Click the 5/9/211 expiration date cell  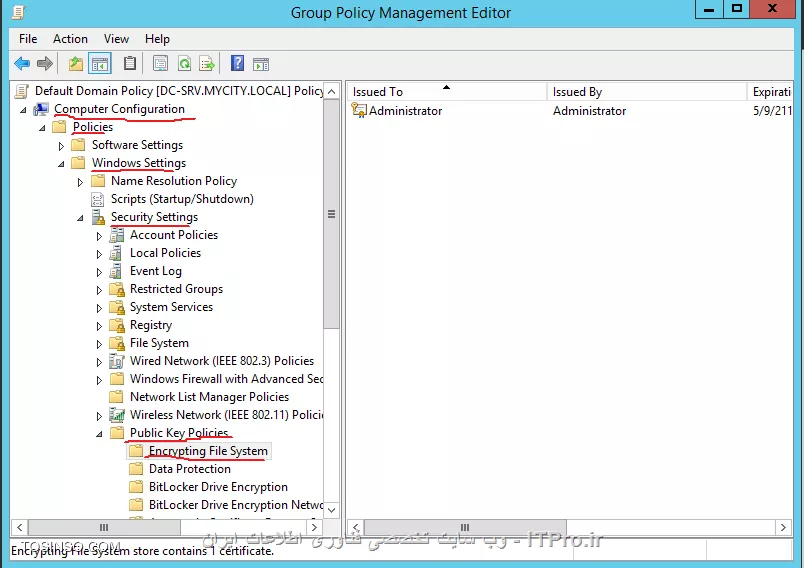click(x=772, y=111)
